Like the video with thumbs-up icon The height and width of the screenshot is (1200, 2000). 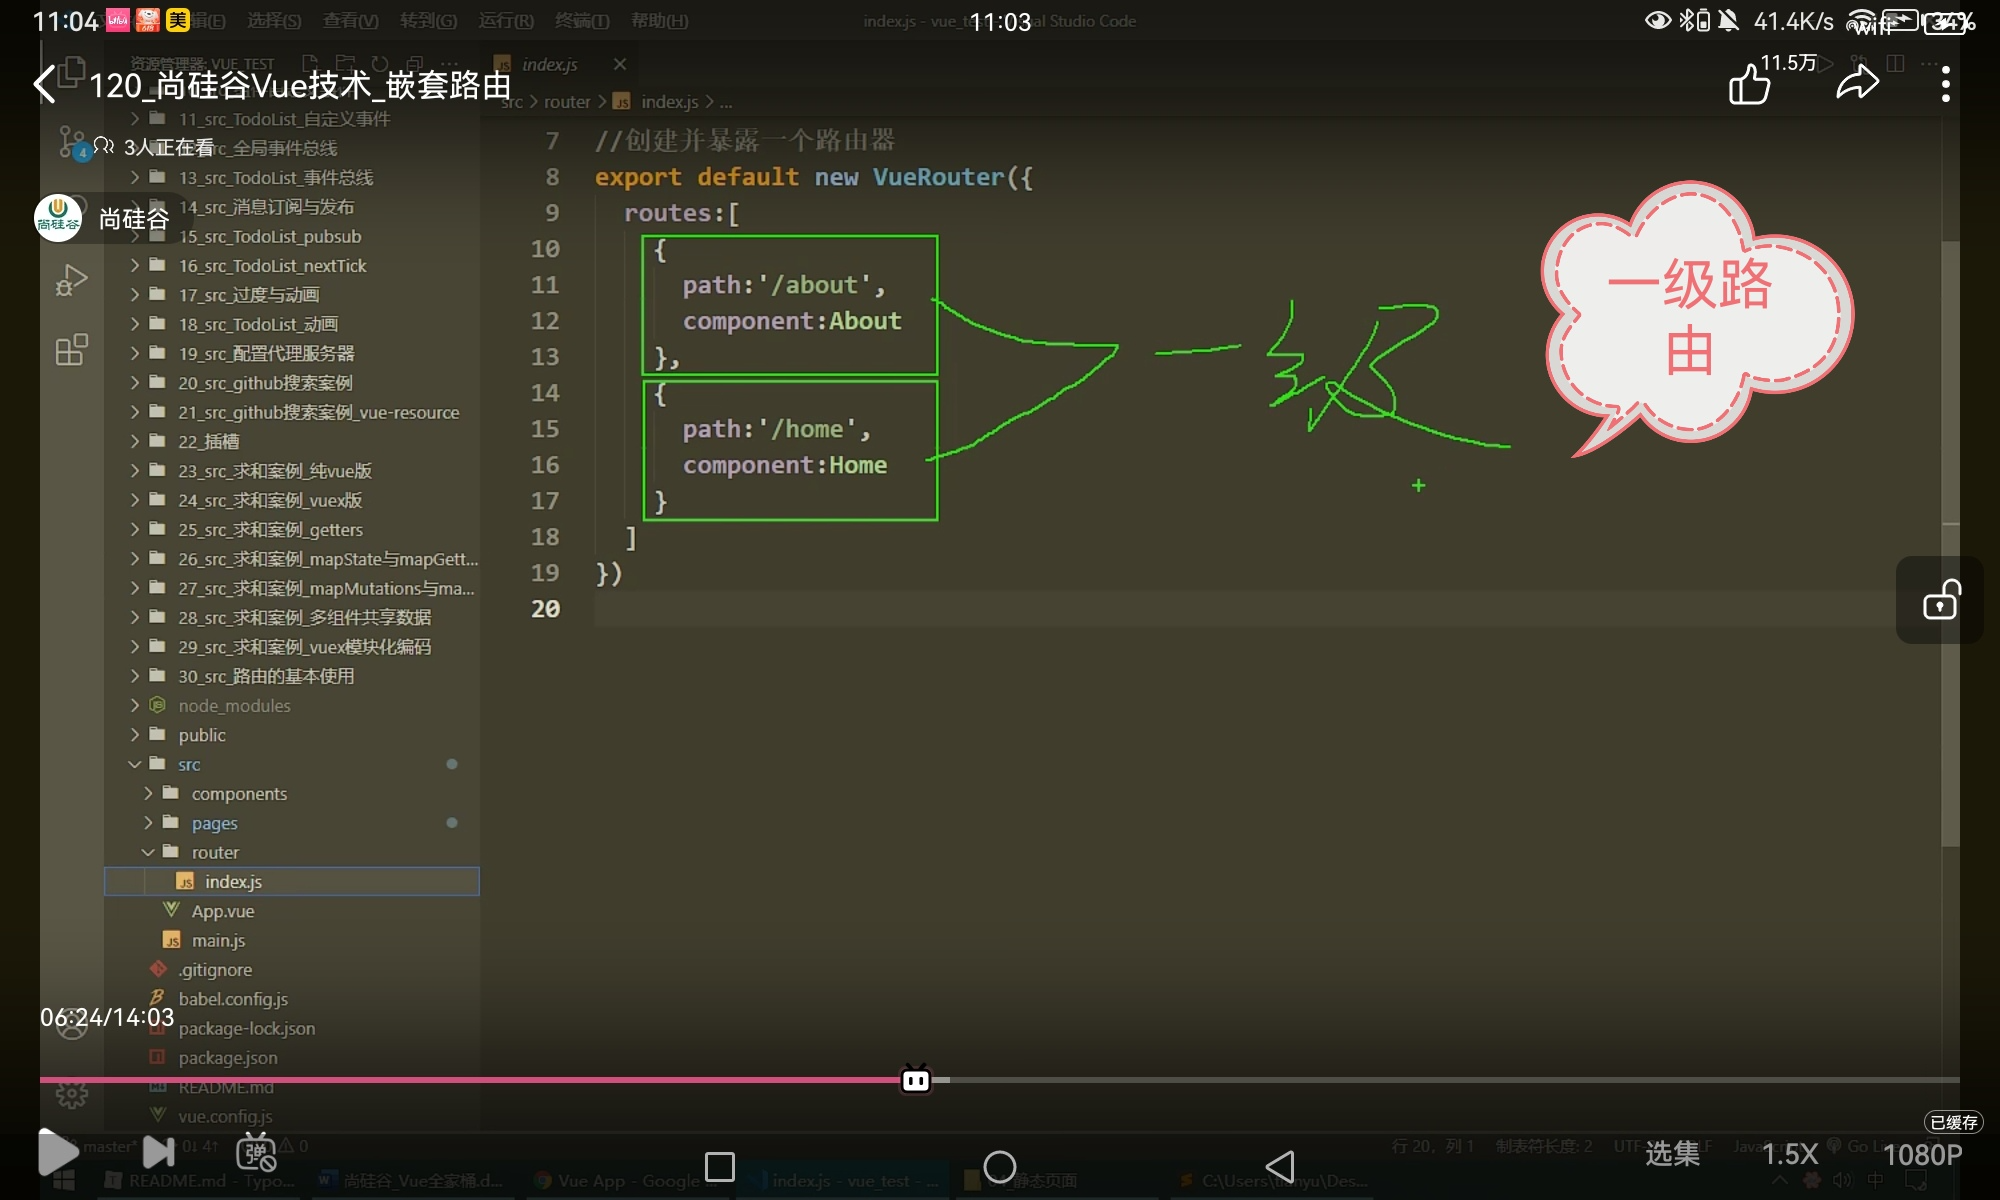[x=1750, y=85]
